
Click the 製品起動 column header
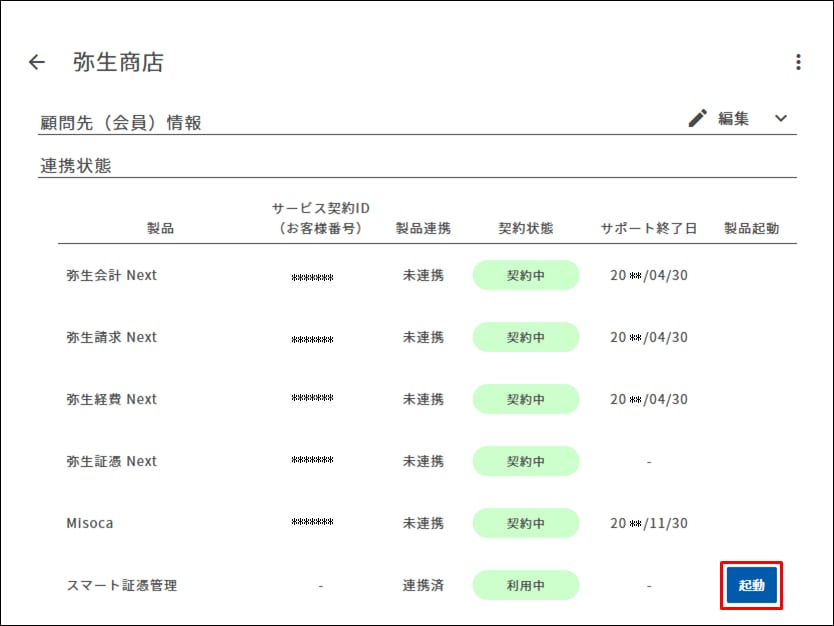pyautogui.click(x=752, y=228)
